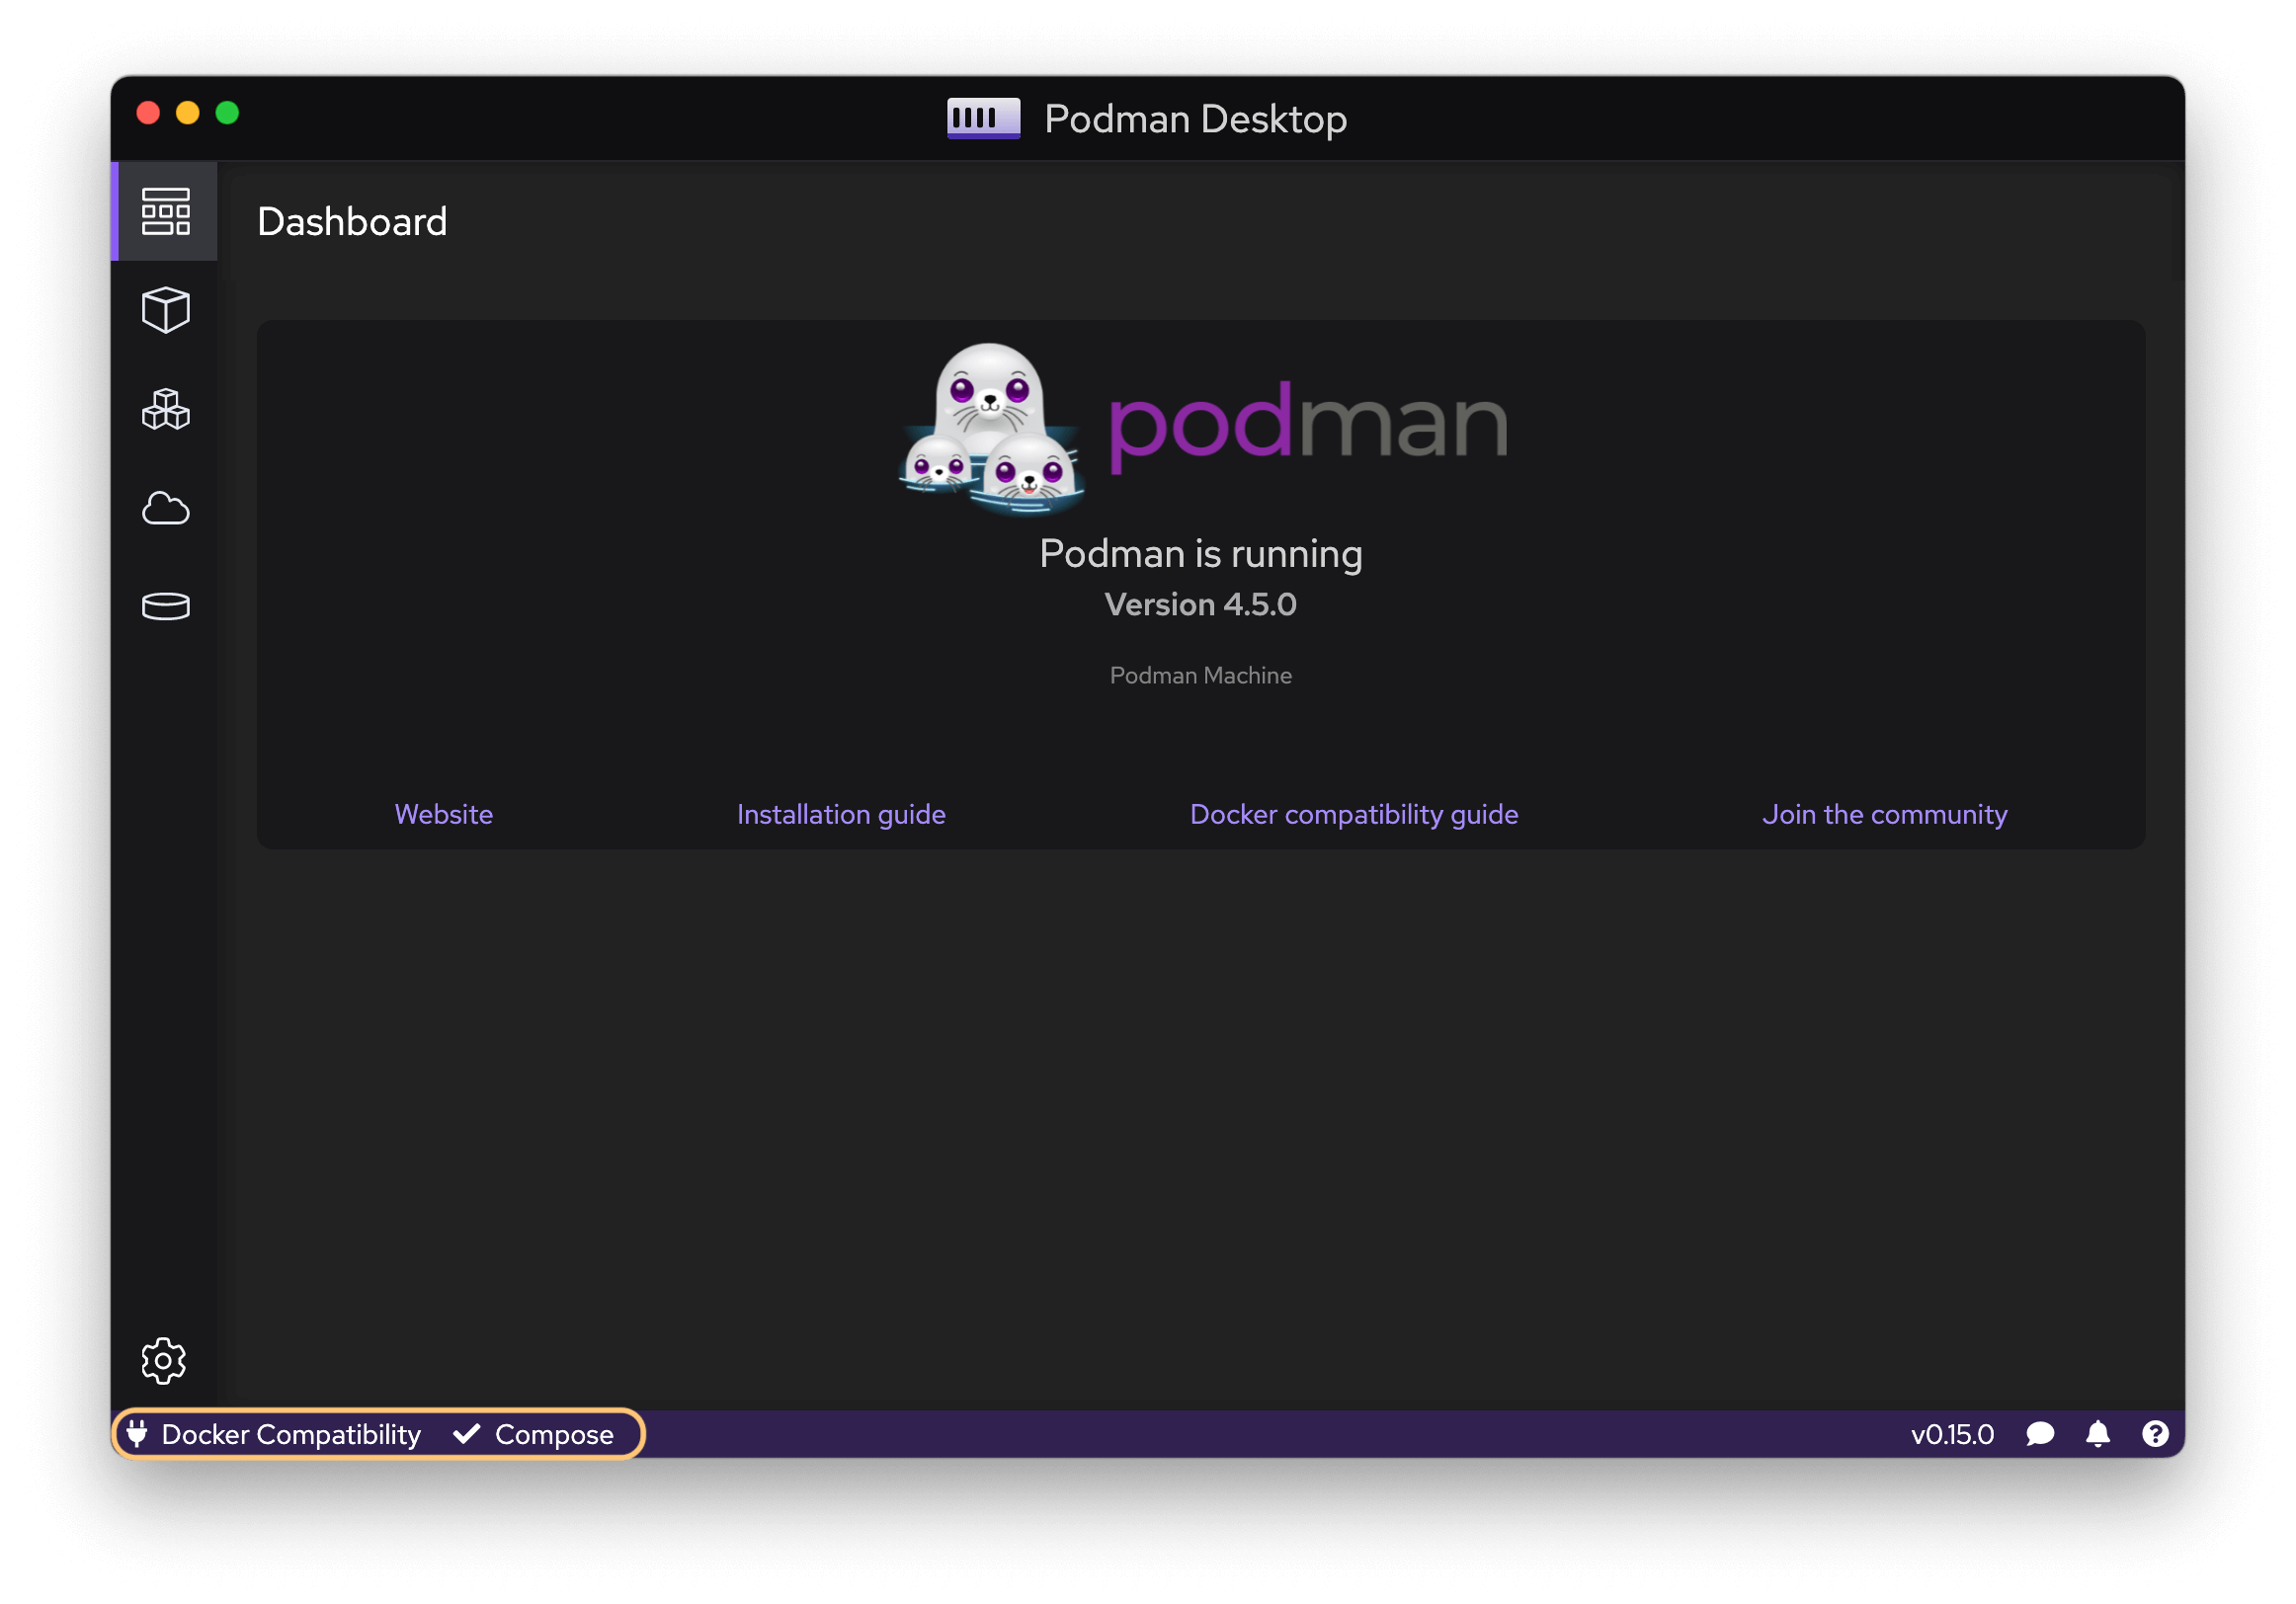
Task: Click the Podman seals logo
Action: click(991, 428)
